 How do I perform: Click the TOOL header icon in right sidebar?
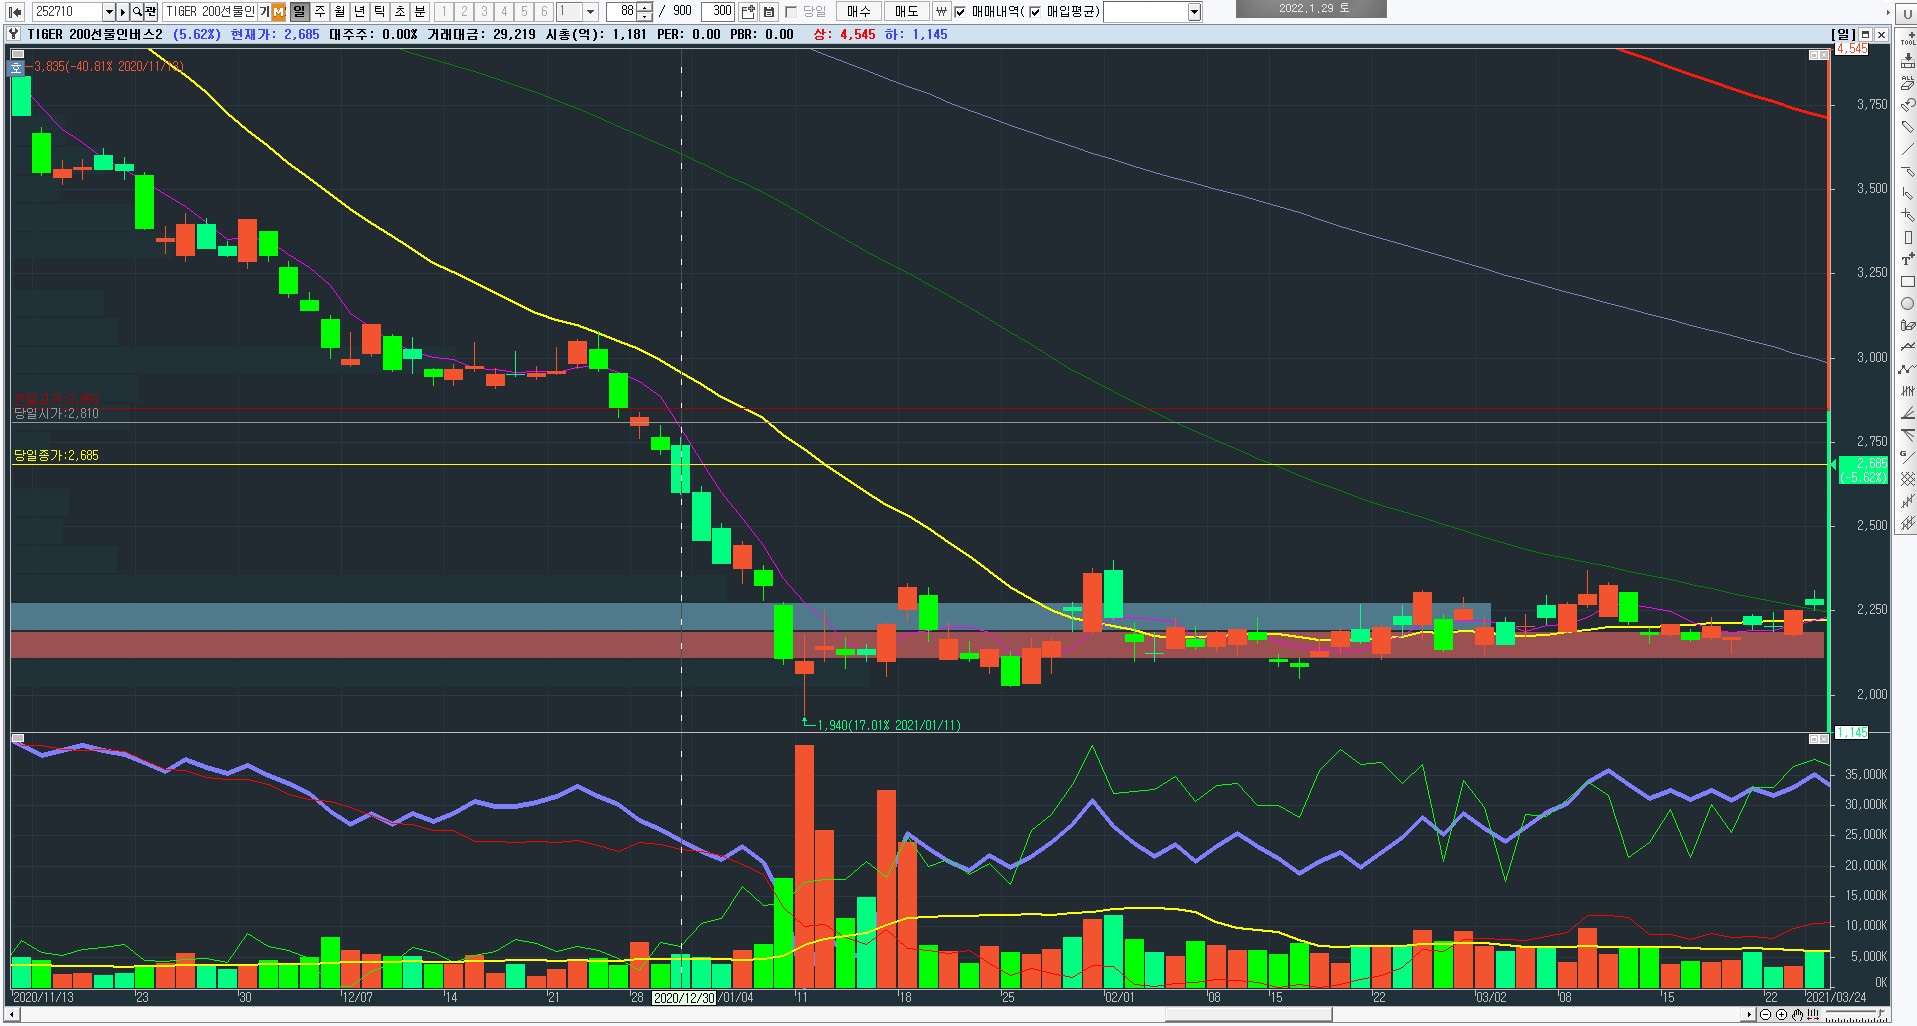pos(1907,39)
